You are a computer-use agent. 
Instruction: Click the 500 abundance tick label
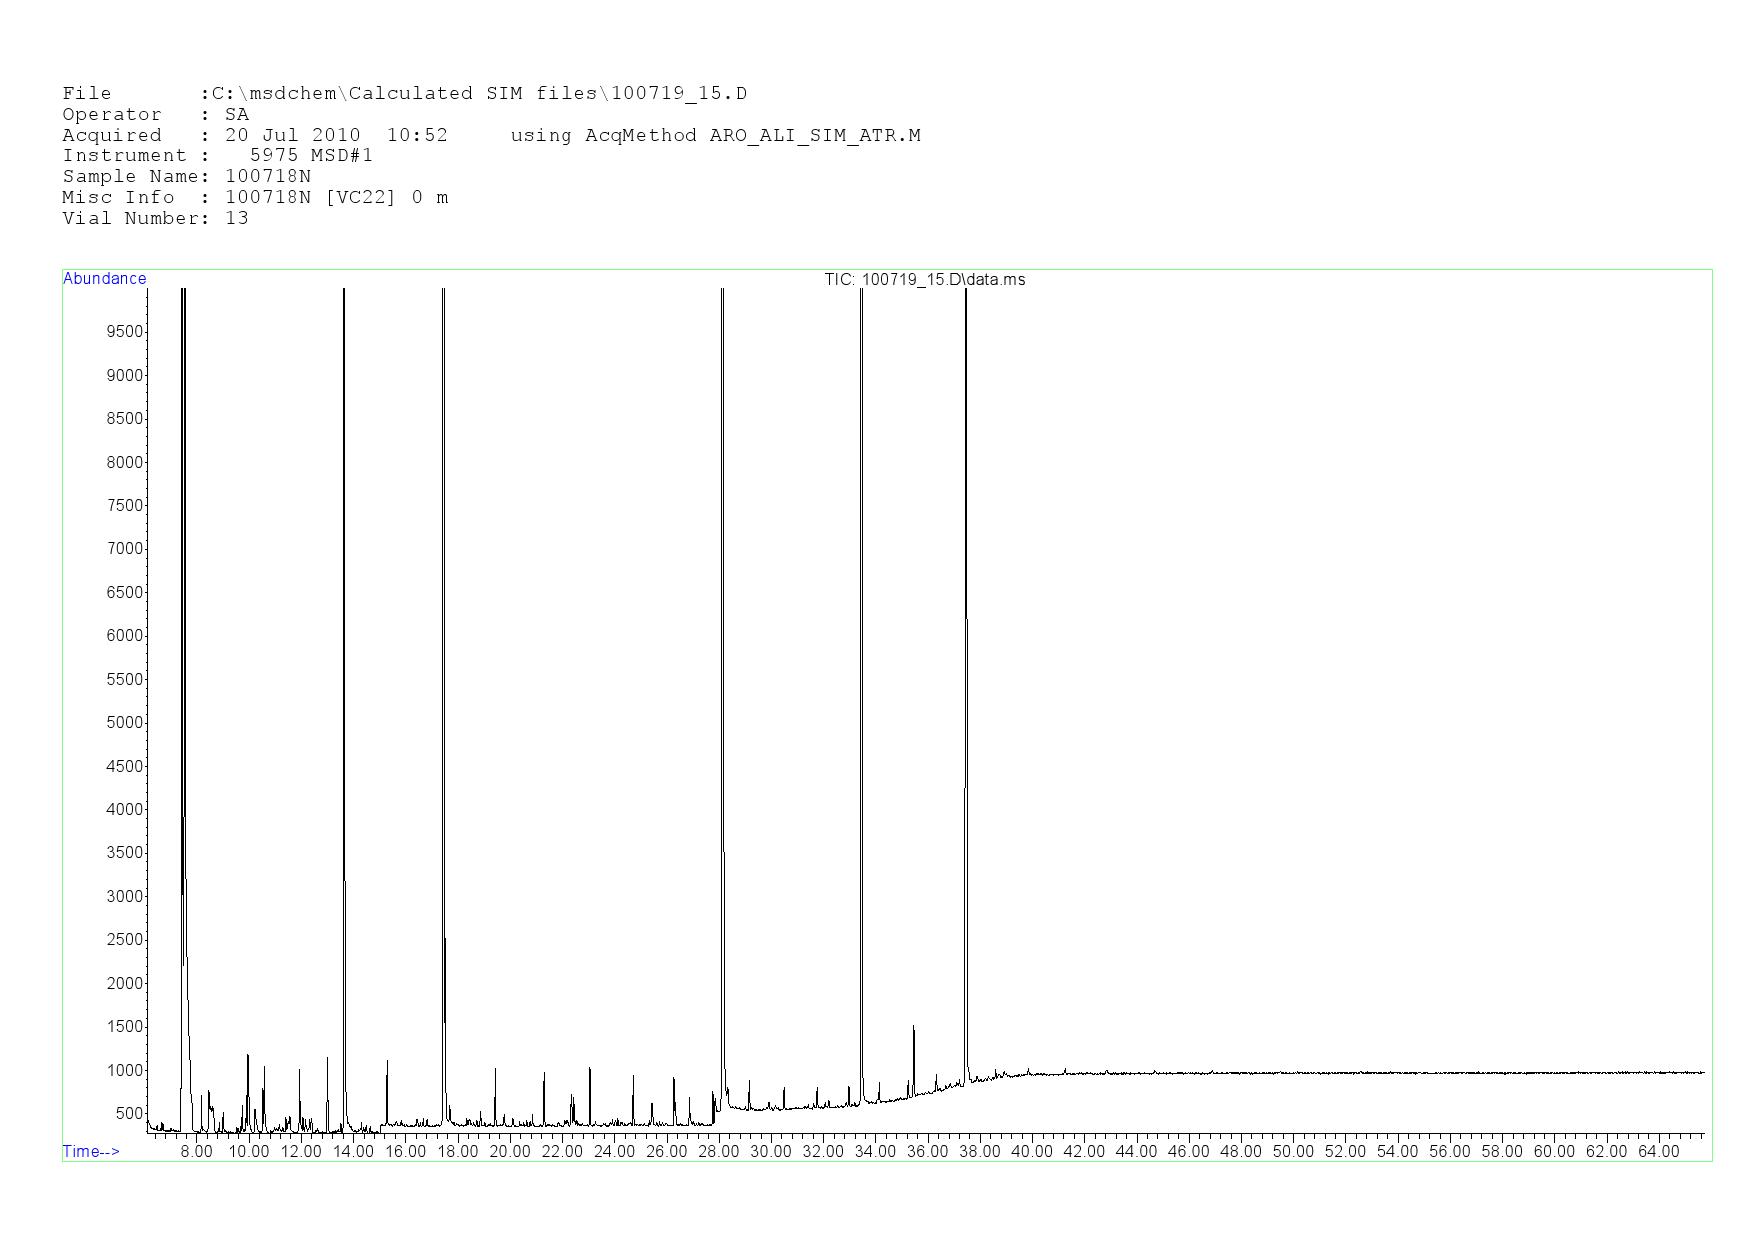tap(128, 1114)
